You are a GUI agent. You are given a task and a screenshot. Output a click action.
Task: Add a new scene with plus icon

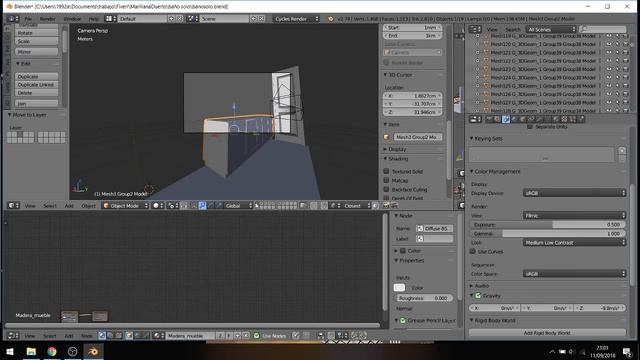(253, 19)
